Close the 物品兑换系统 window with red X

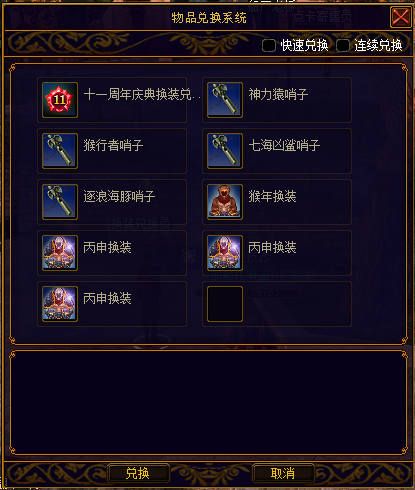coord(400,17)
